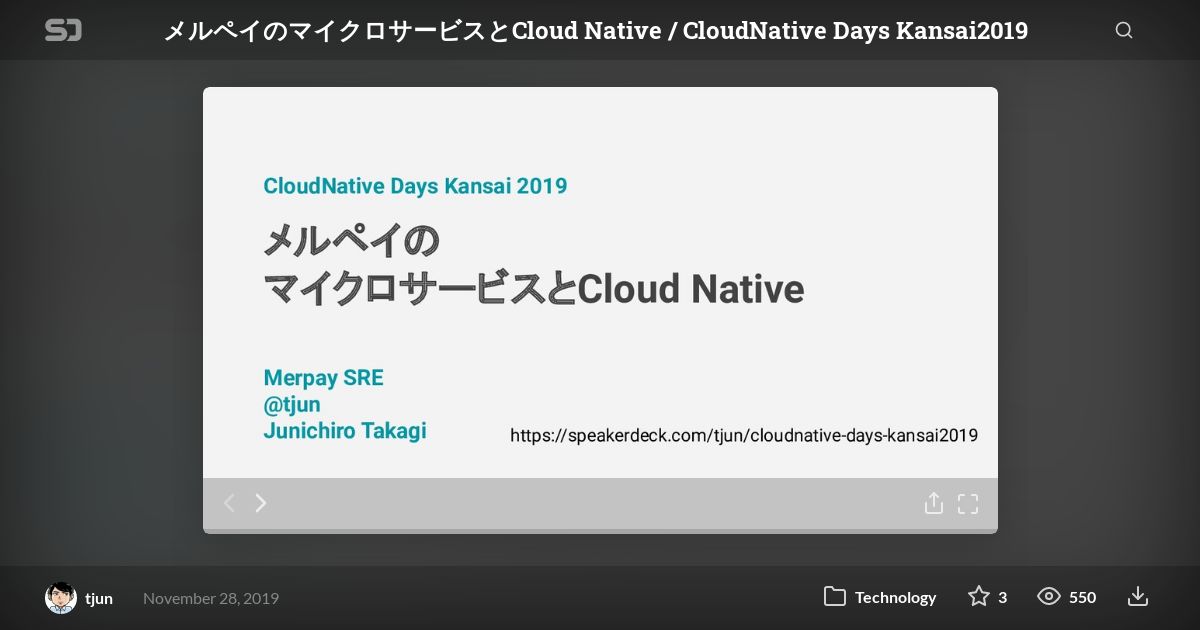This screenshot has height=630, width=1200.
Task: Click the Technology folder icon
Action: tap(835, 597)
